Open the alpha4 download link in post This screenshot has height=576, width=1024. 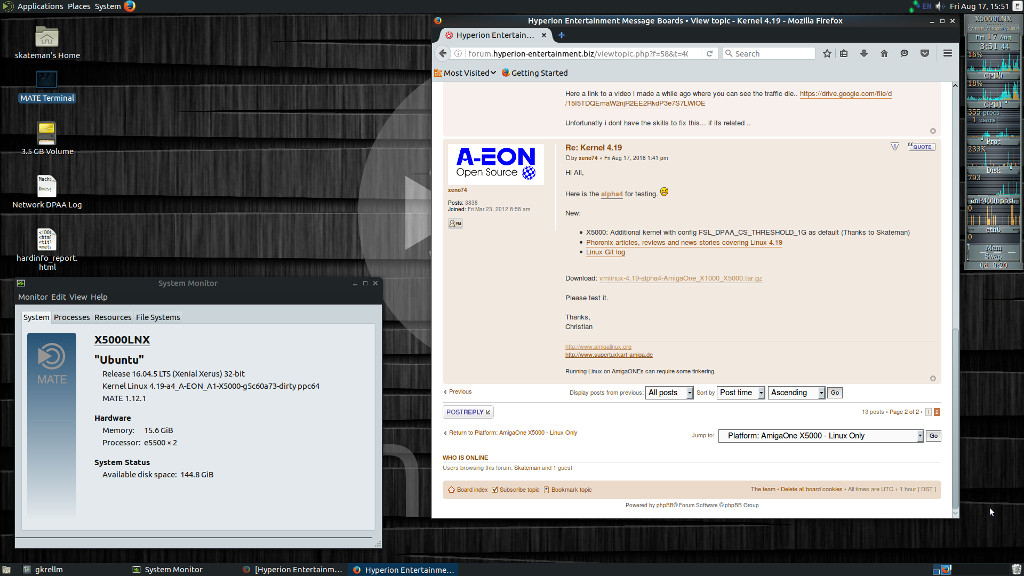pos(611,194)
